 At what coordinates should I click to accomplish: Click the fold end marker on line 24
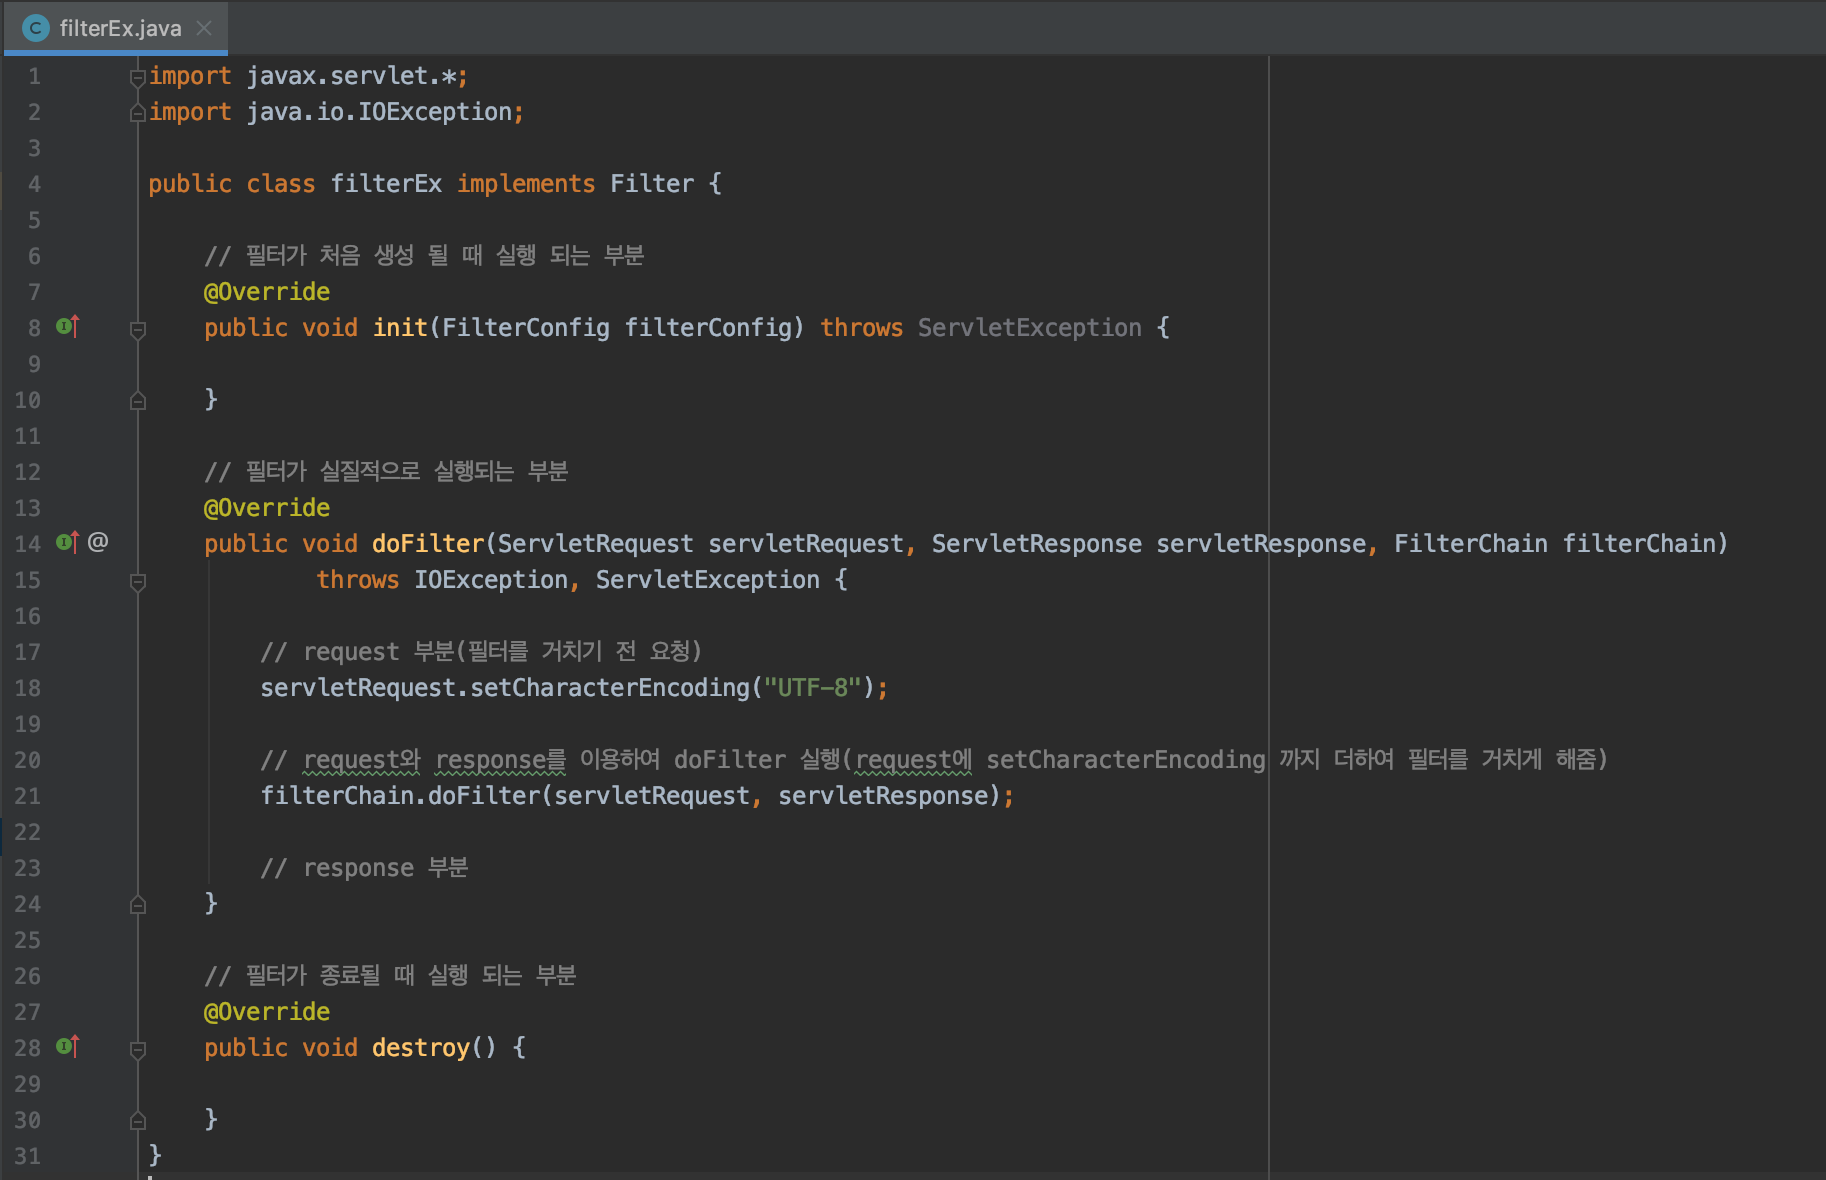[138, 905]
